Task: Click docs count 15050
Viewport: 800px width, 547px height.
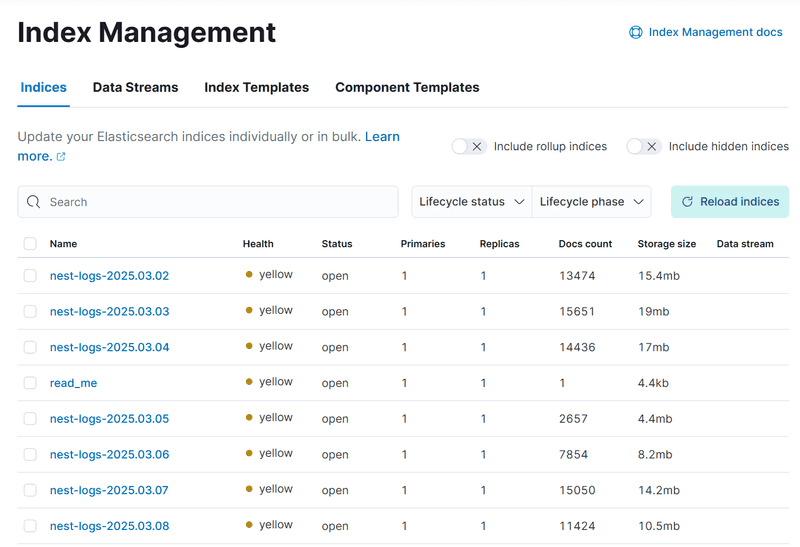Action: click(577, 490)
